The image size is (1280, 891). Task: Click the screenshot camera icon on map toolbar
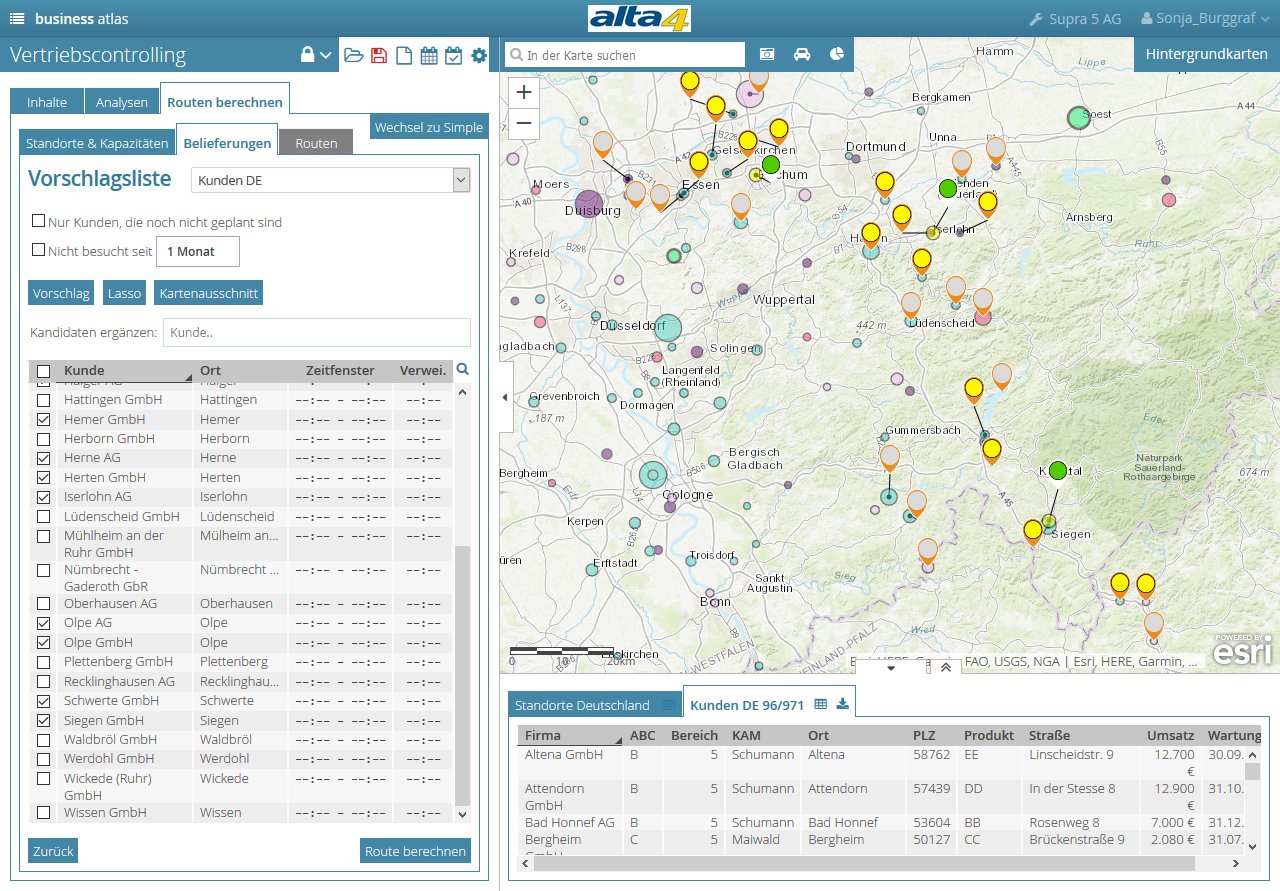(768, 54)
